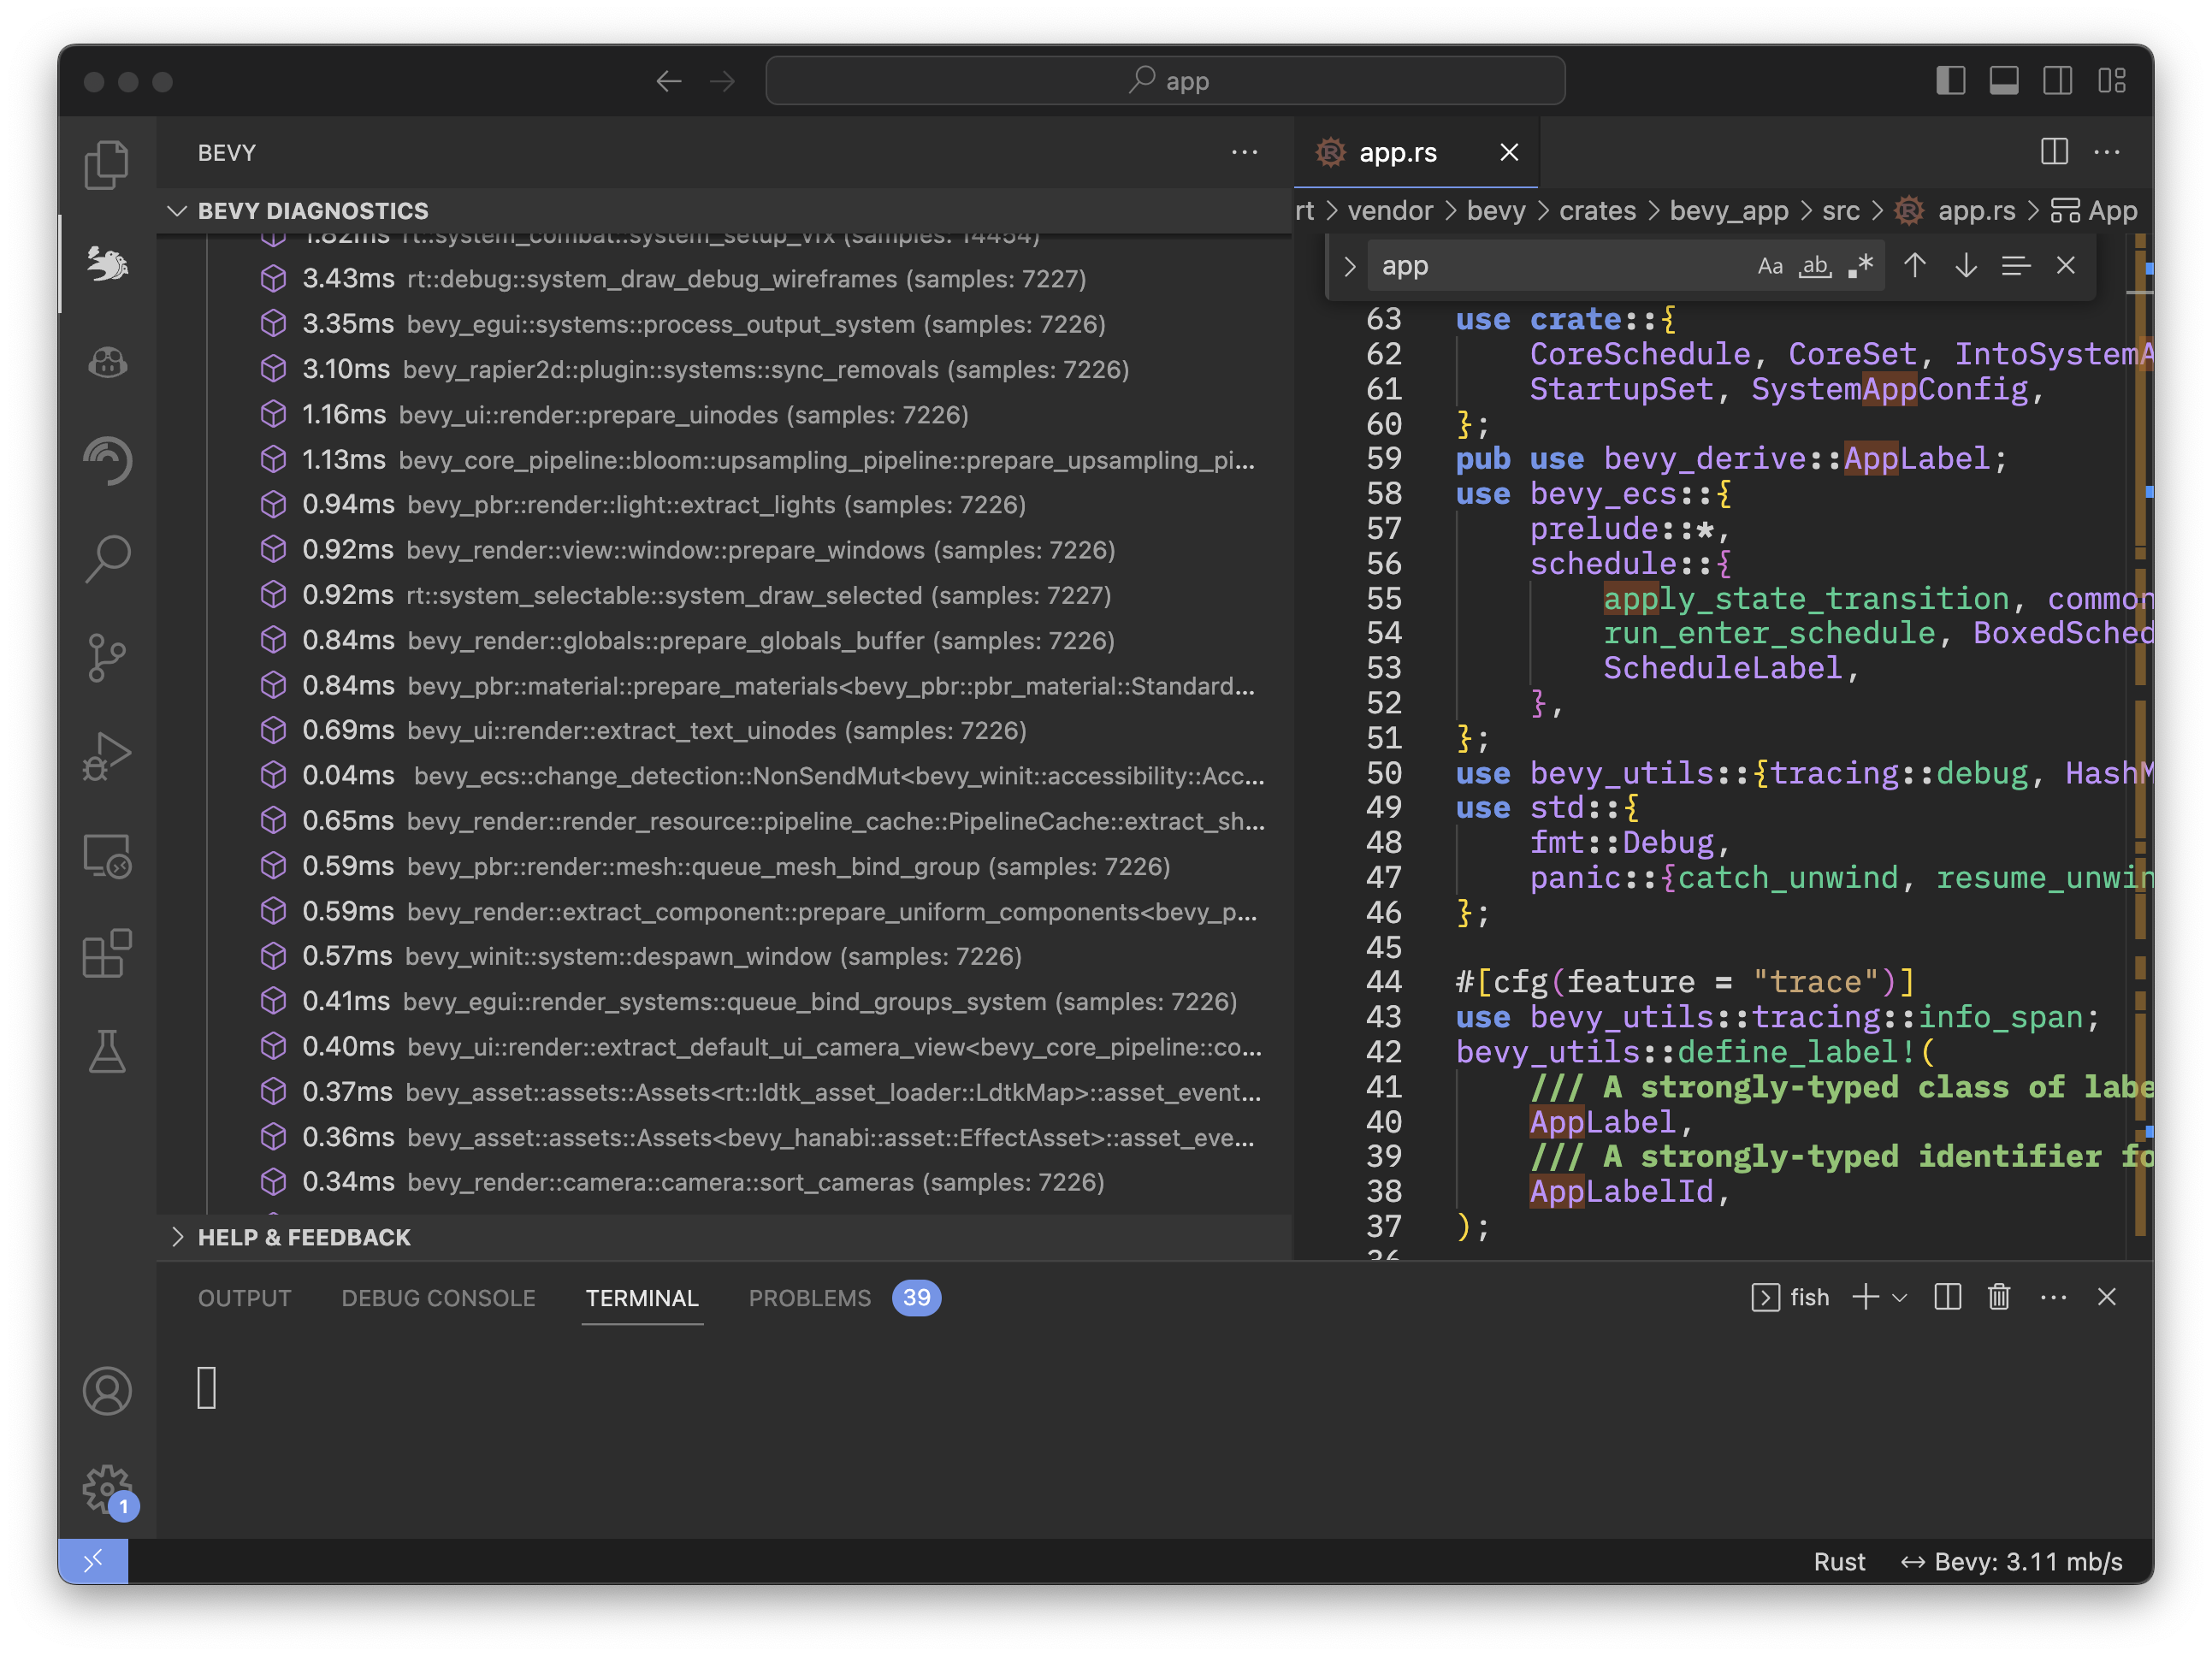Switch to the DEBUG CONSOLE tab
This screenshot has height=1656, width=2212.
tap(438, 1298)
